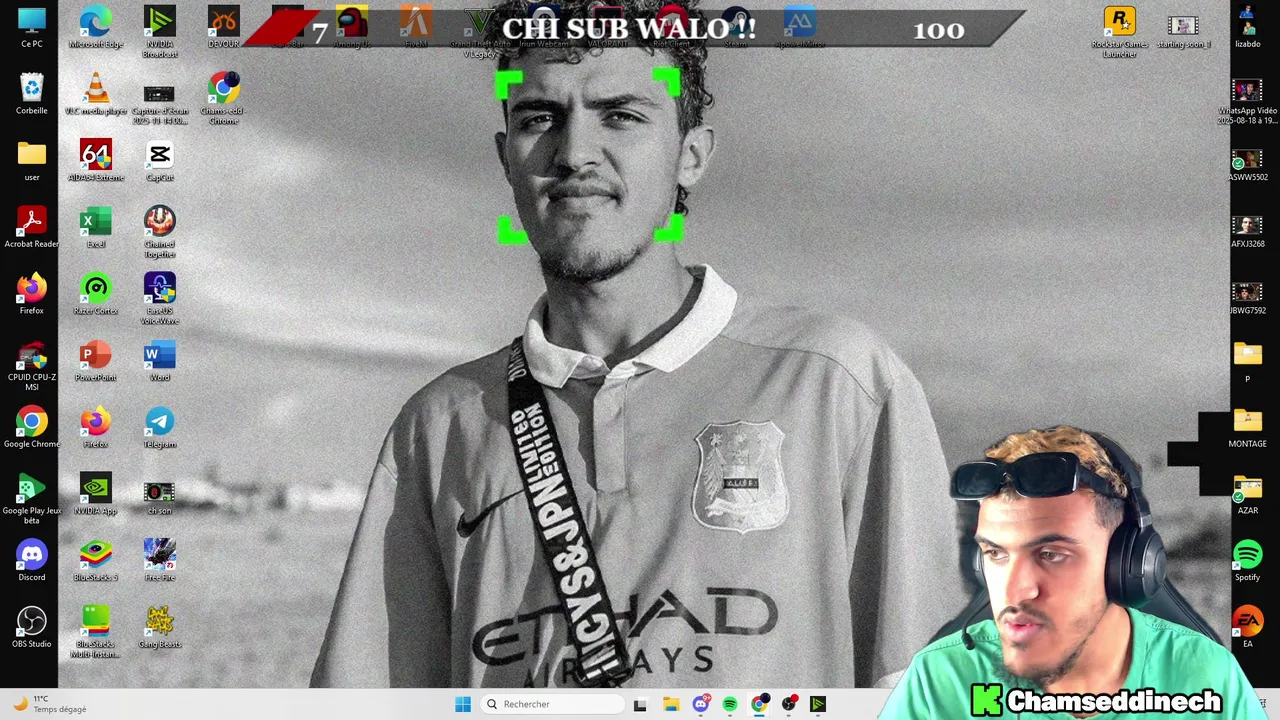Select the FiveM desktop shortcut
Image resolution: width=1280 pixels, height=720 pixels.
click(x=416, y=28)
